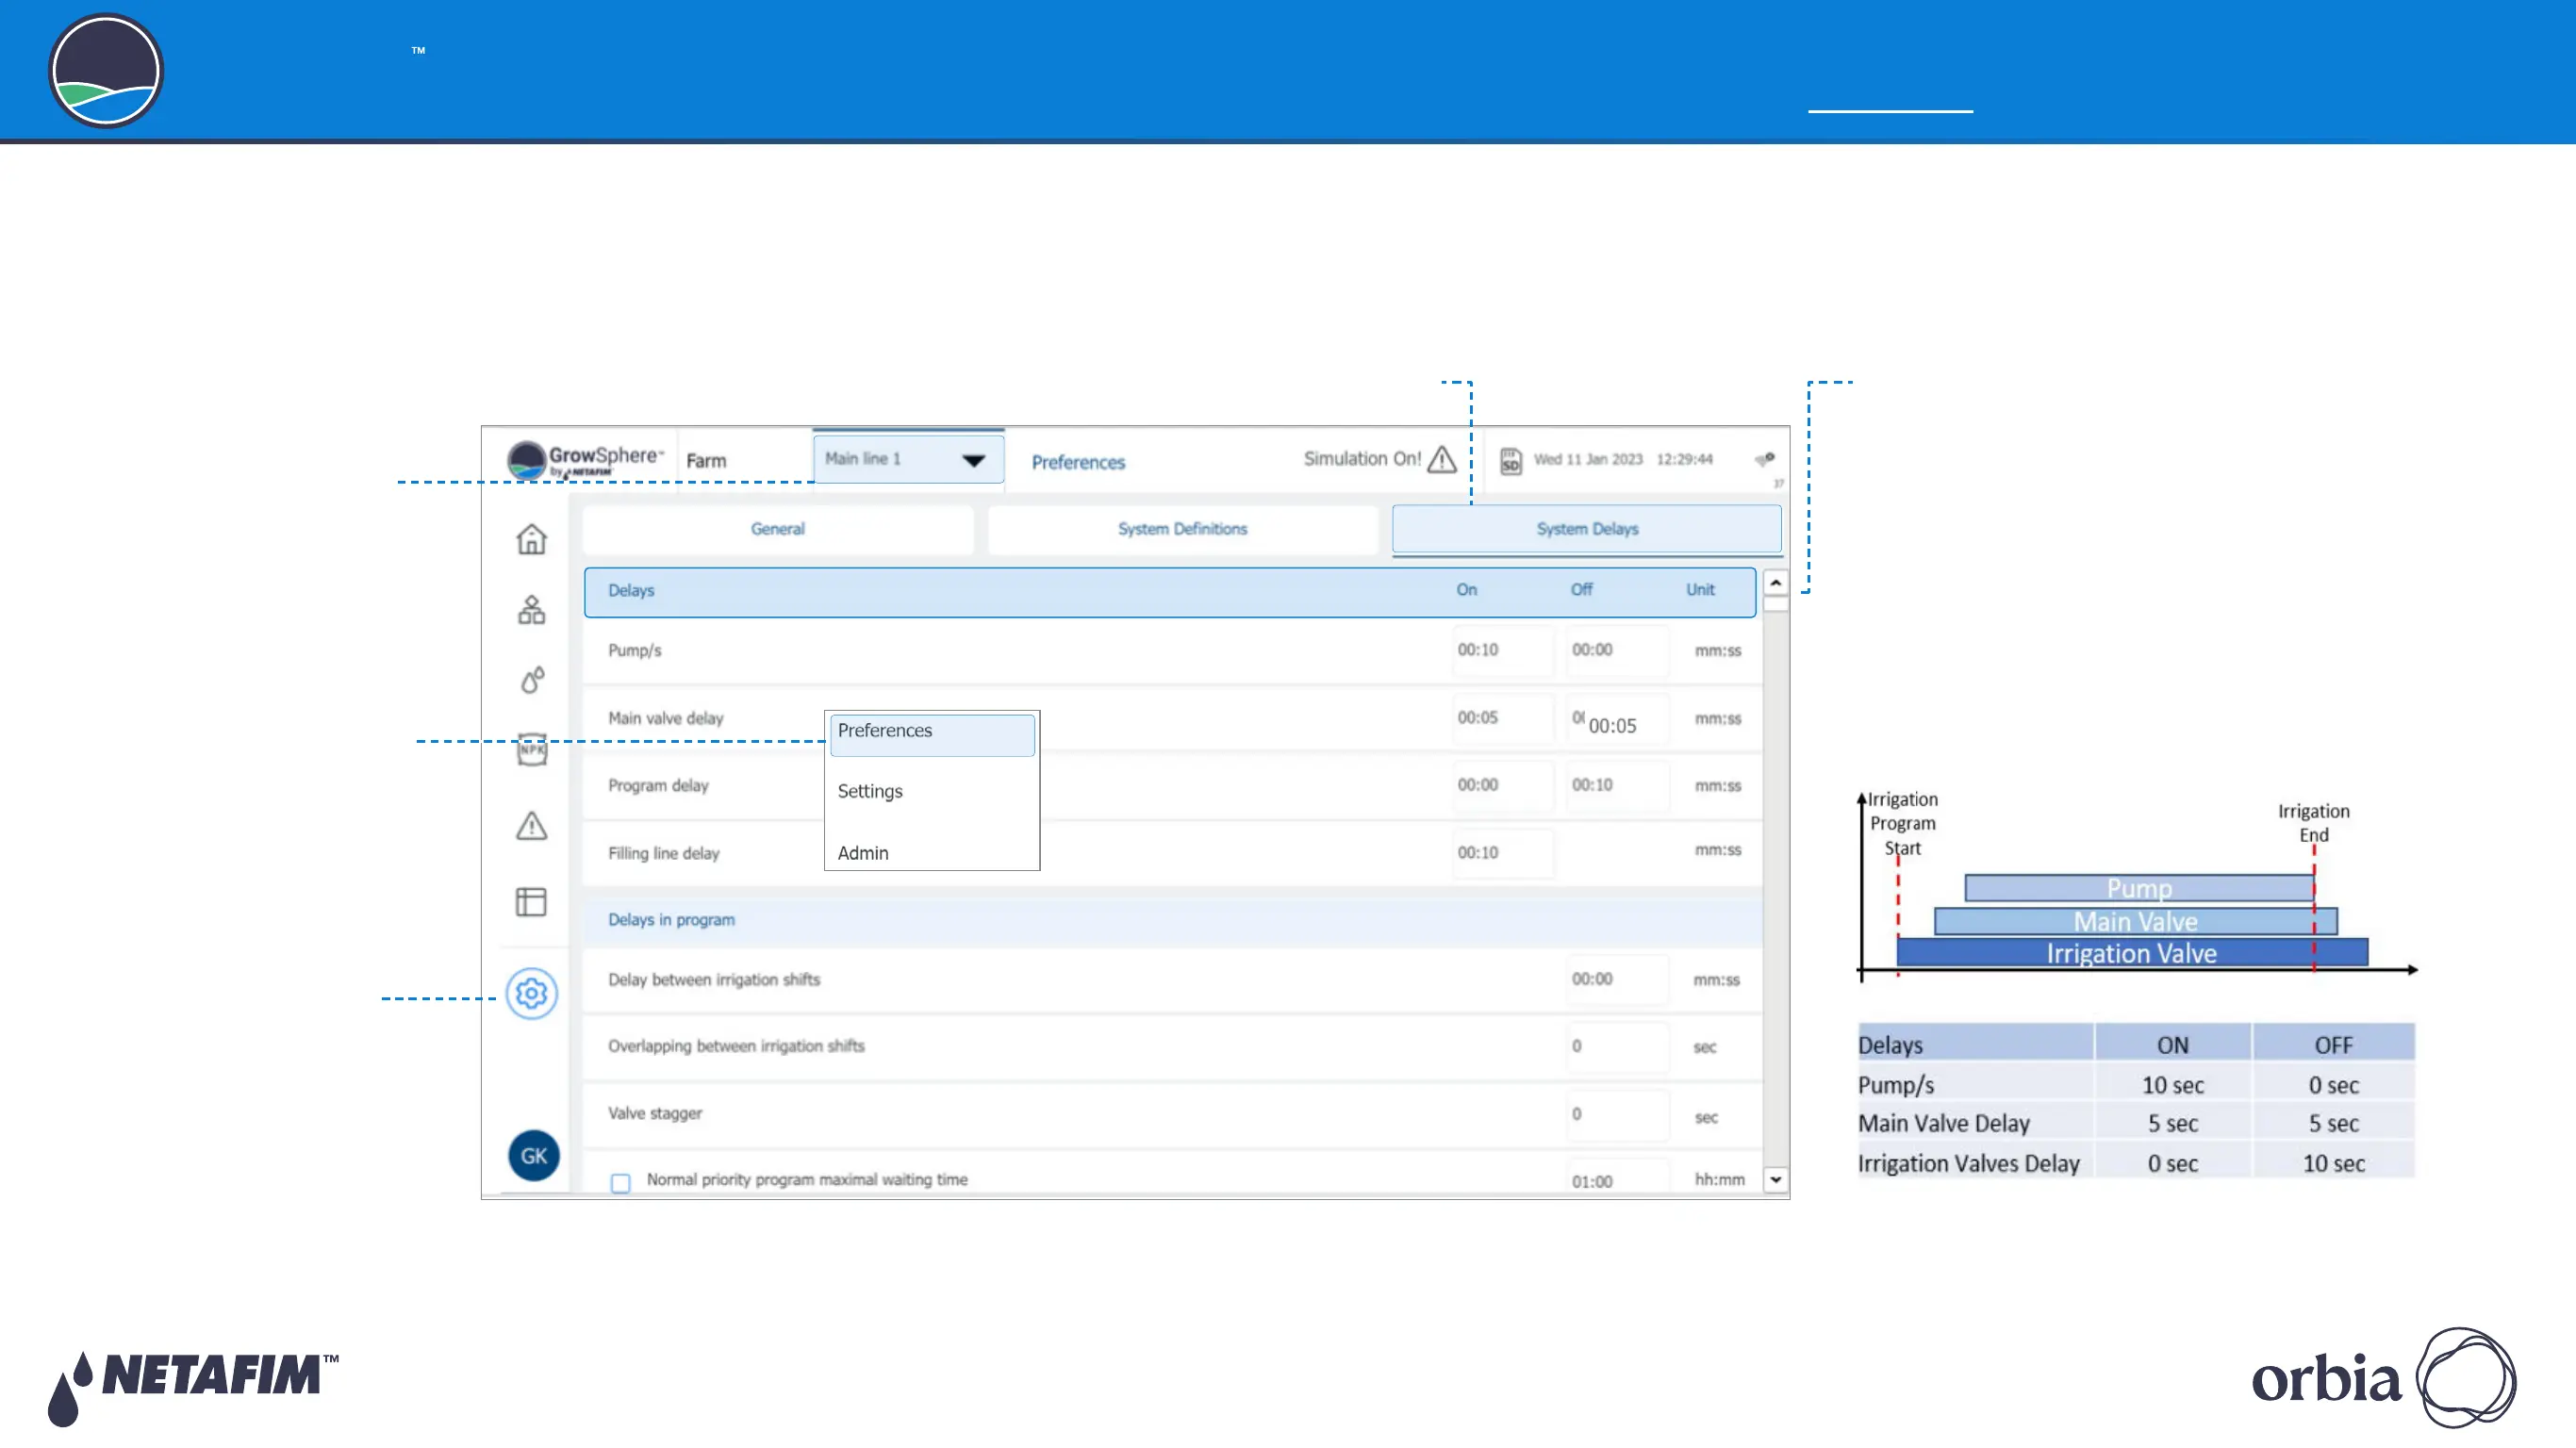The height and width of the screenshot is (1448, 2576).
Task: Click the GrowSphere logo
Action: 584,460
